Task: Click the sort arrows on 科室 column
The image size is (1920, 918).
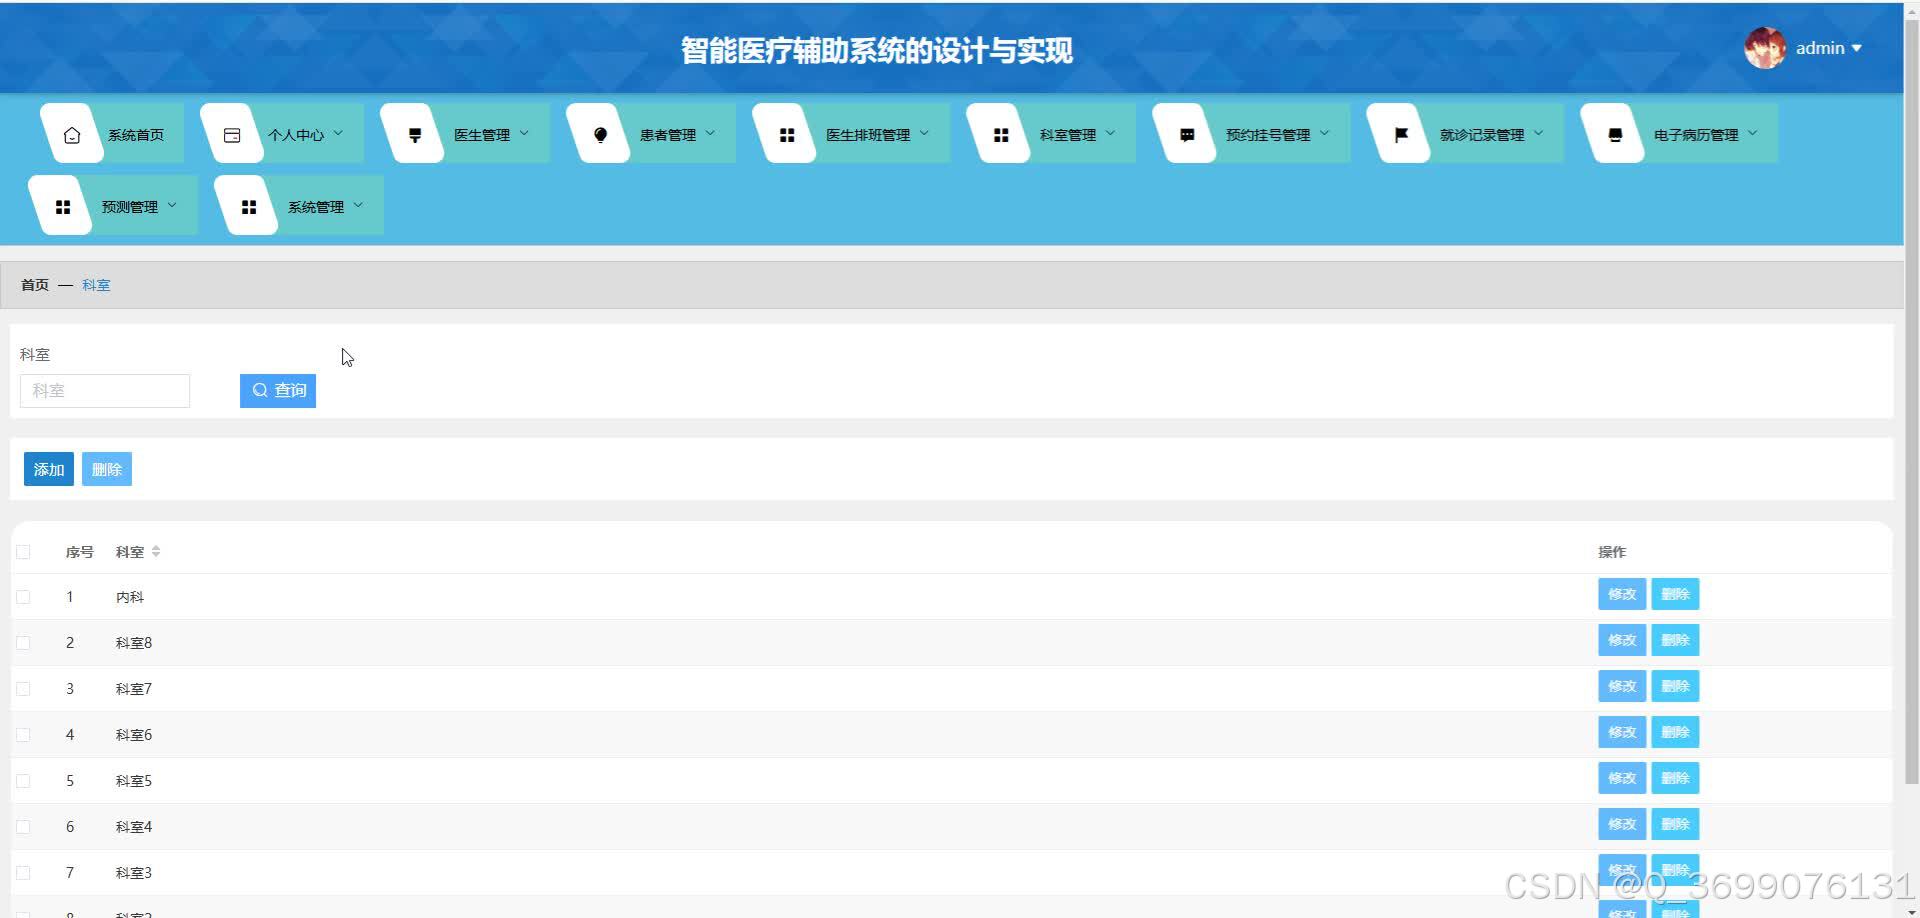Action: (x=156, y=552)
